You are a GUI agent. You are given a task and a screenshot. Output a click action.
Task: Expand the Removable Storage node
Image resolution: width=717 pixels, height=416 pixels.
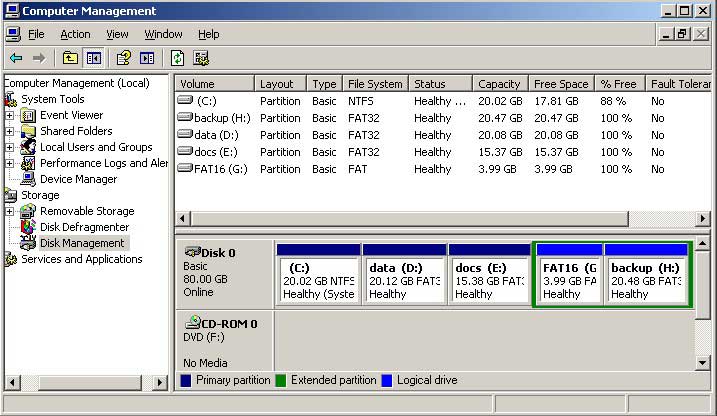10,211
